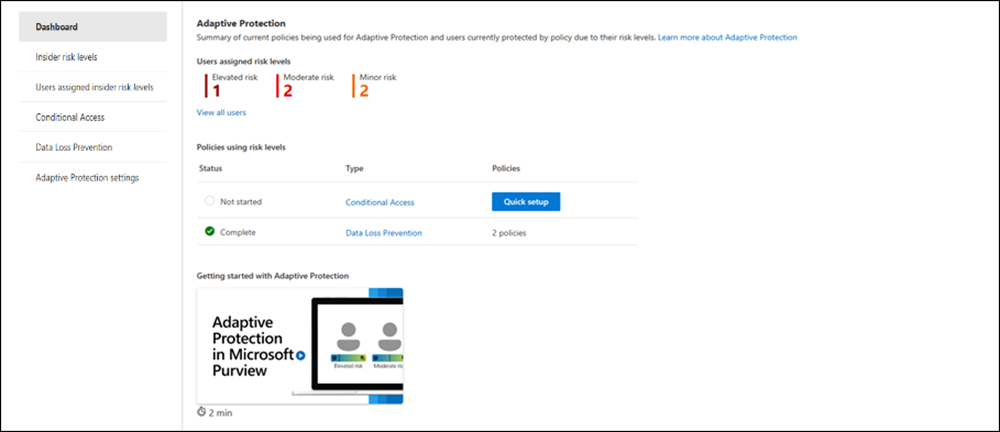The height and width of the screenshot is (432, 1000).
Task: Play the Adaptive Protection video
Action: [300, 355]
